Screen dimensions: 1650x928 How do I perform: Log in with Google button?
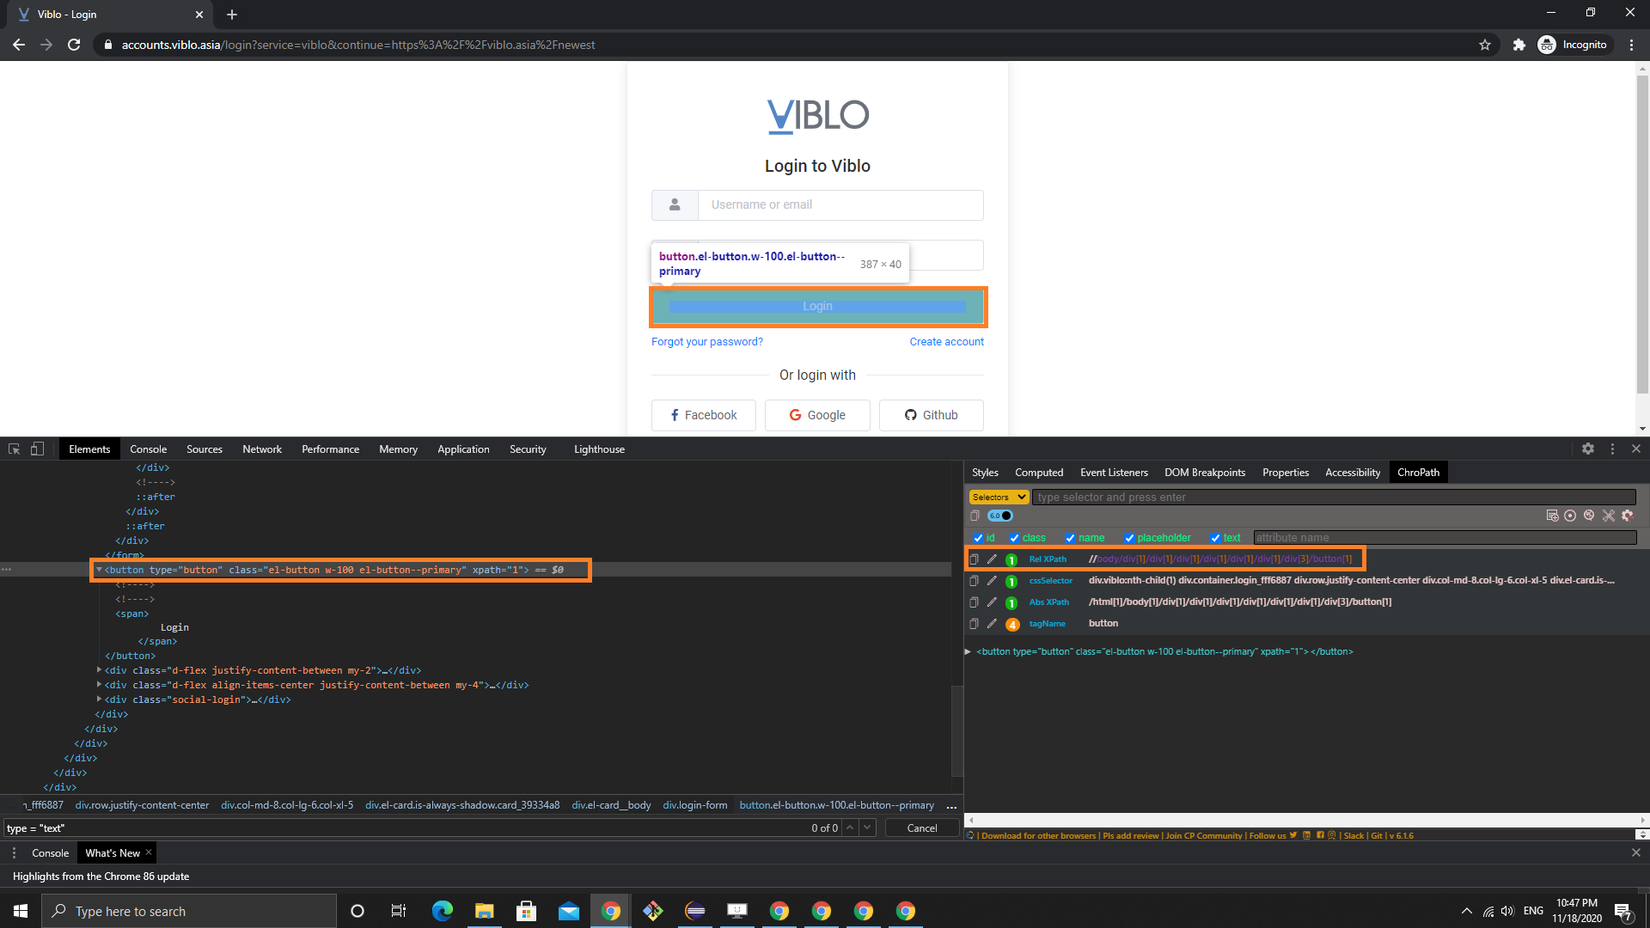point(818,415)
